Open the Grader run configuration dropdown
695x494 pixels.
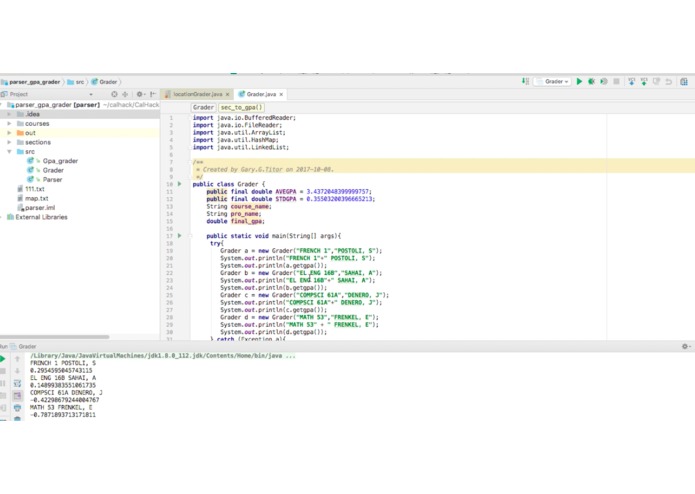tap(552, 82)
